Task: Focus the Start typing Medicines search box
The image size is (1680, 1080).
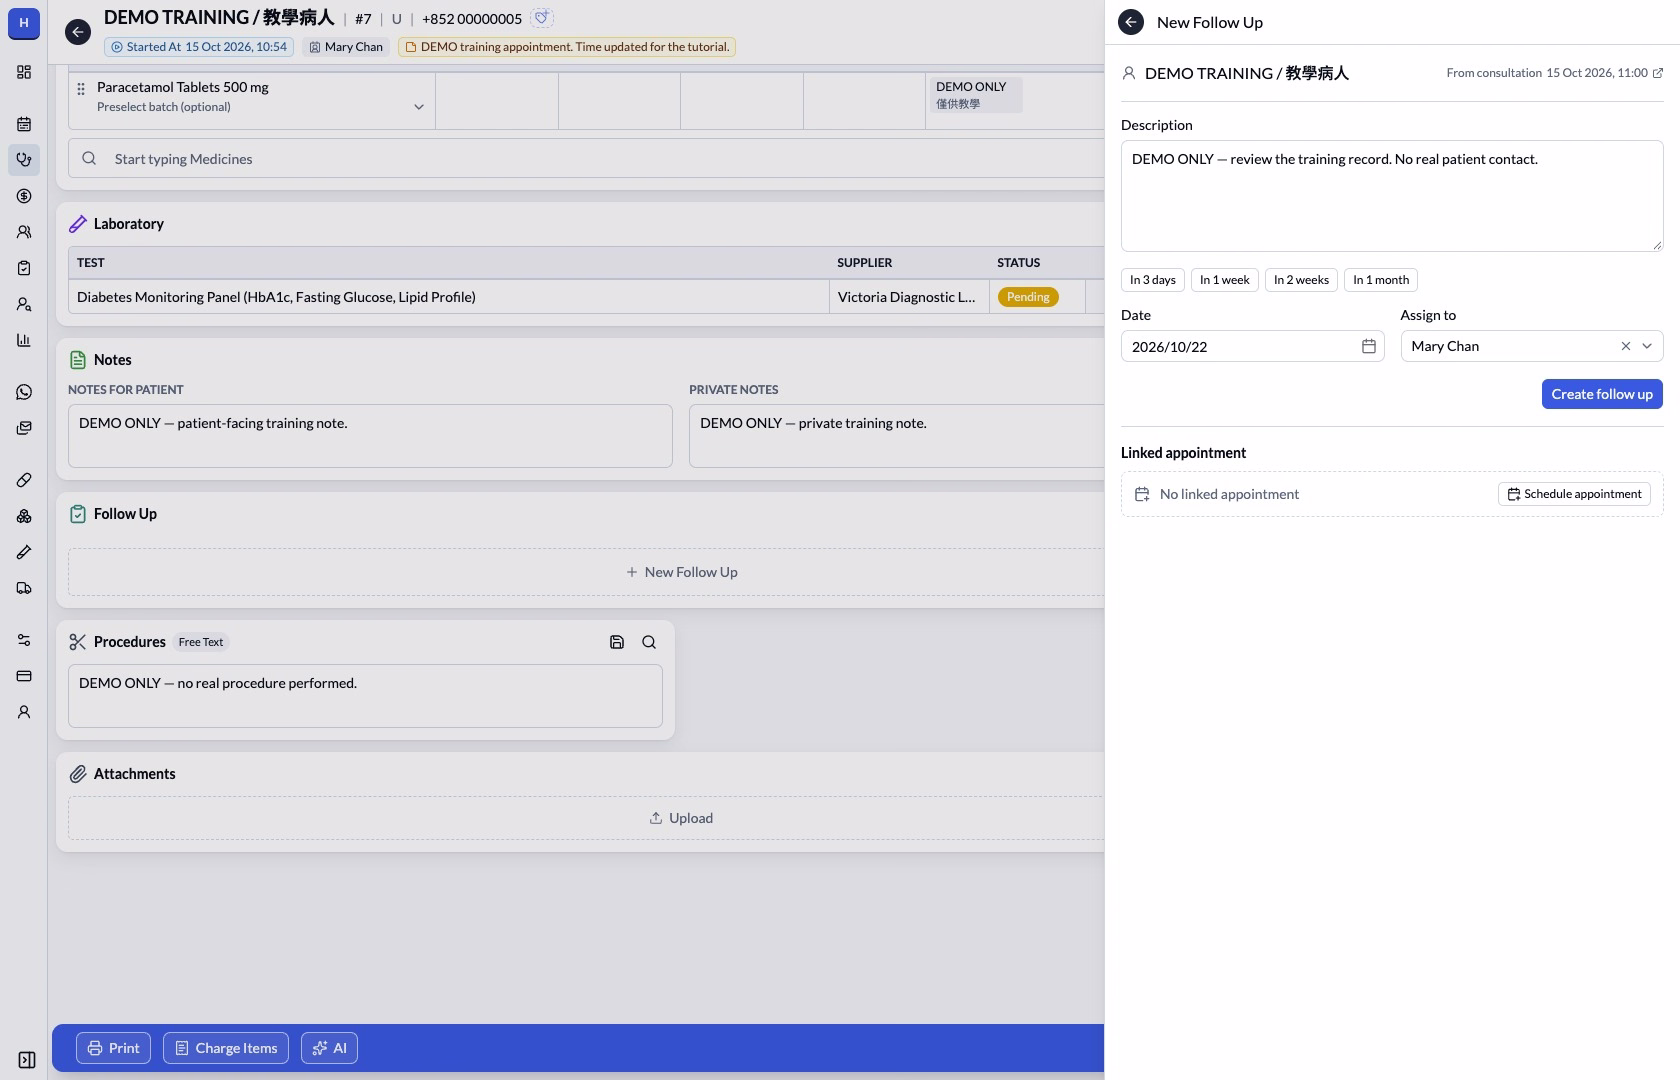Action: coord(586,159)
